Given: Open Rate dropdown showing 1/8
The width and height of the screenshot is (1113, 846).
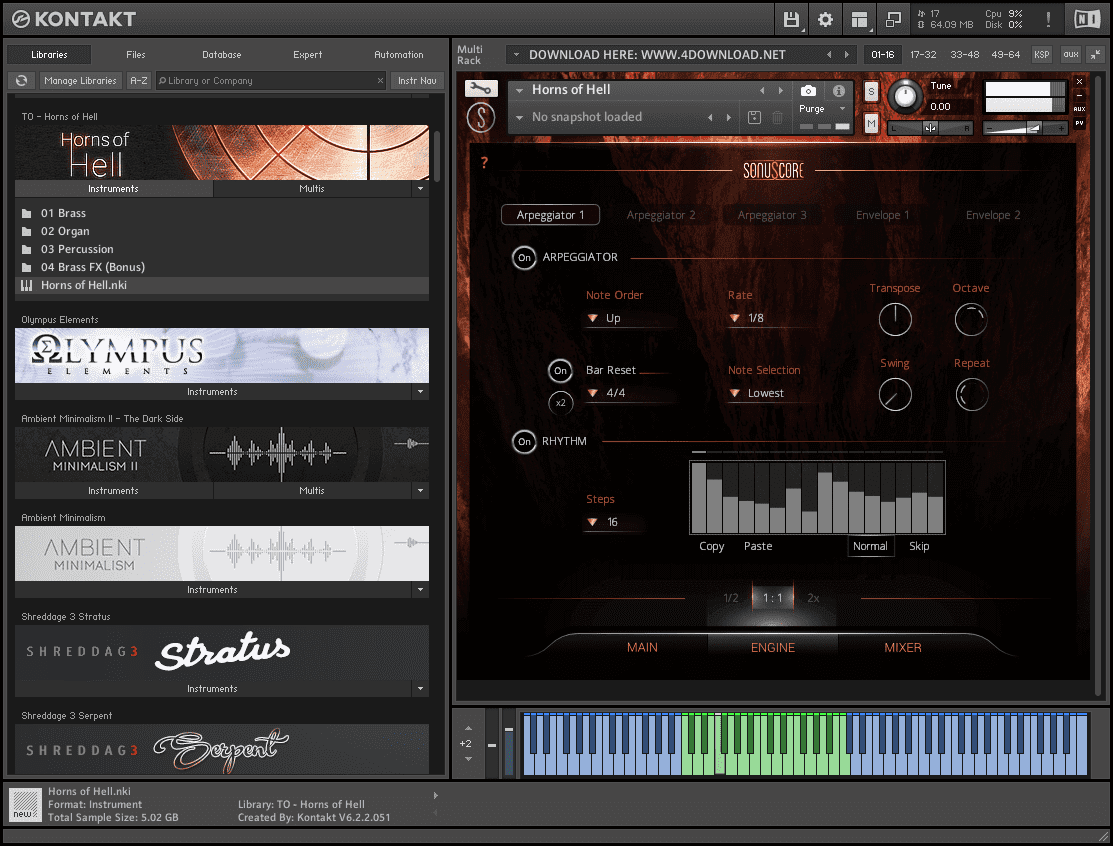Looking at the screenshot, I should coord(770,319).
